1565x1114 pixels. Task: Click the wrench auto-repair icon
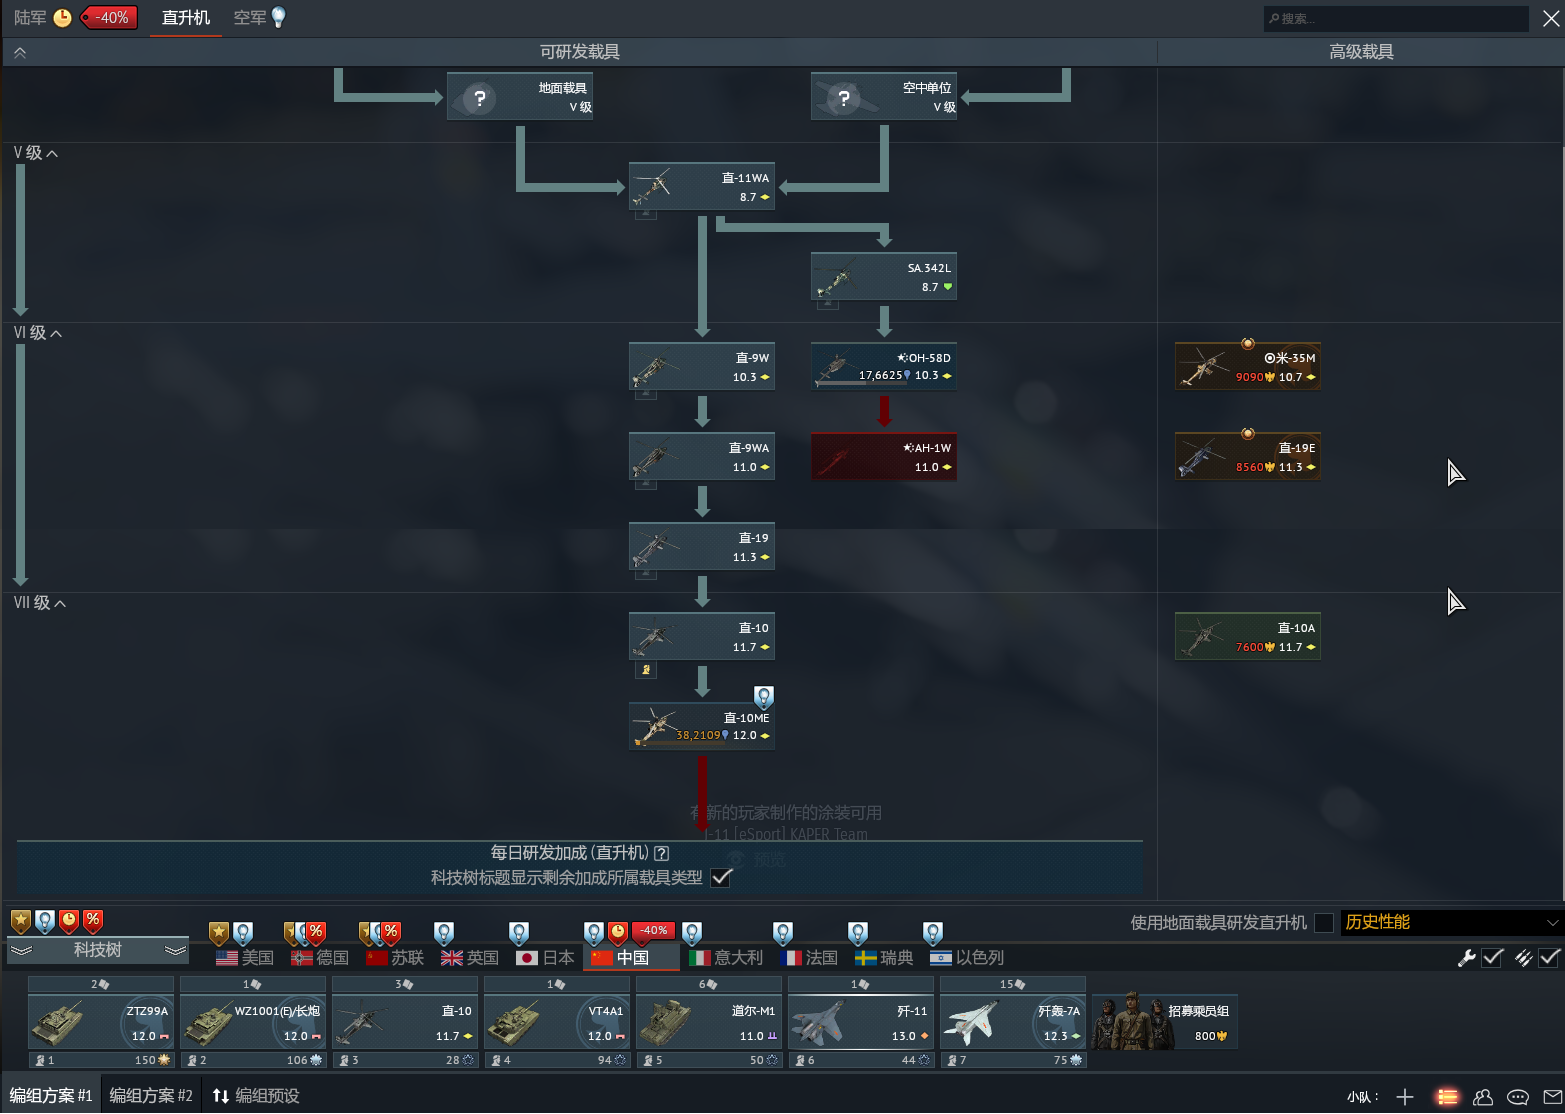1466,958
